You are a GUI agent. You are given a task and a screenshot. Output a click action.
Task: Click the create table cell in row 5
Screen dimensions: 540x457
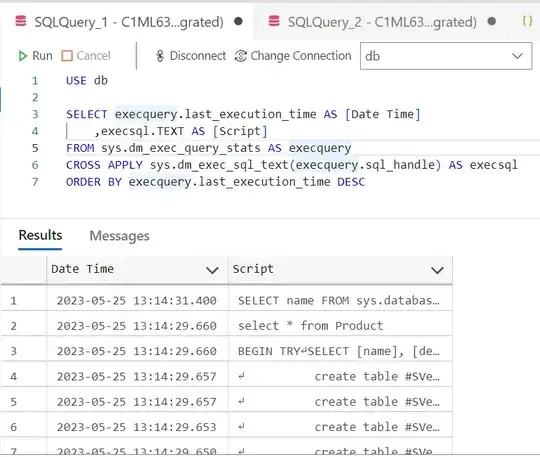click(x=339, y=402)
